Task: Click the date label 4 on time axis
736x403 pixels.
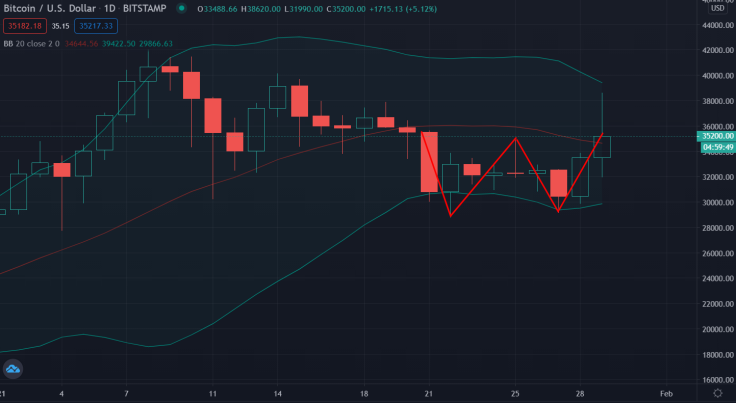Action: tap(61, 394)
